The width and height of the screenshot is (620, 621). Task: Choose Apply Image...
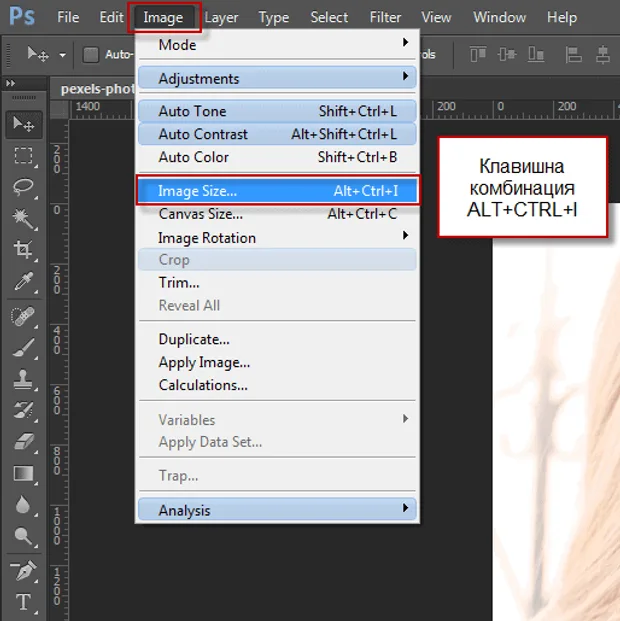[277, 362]
